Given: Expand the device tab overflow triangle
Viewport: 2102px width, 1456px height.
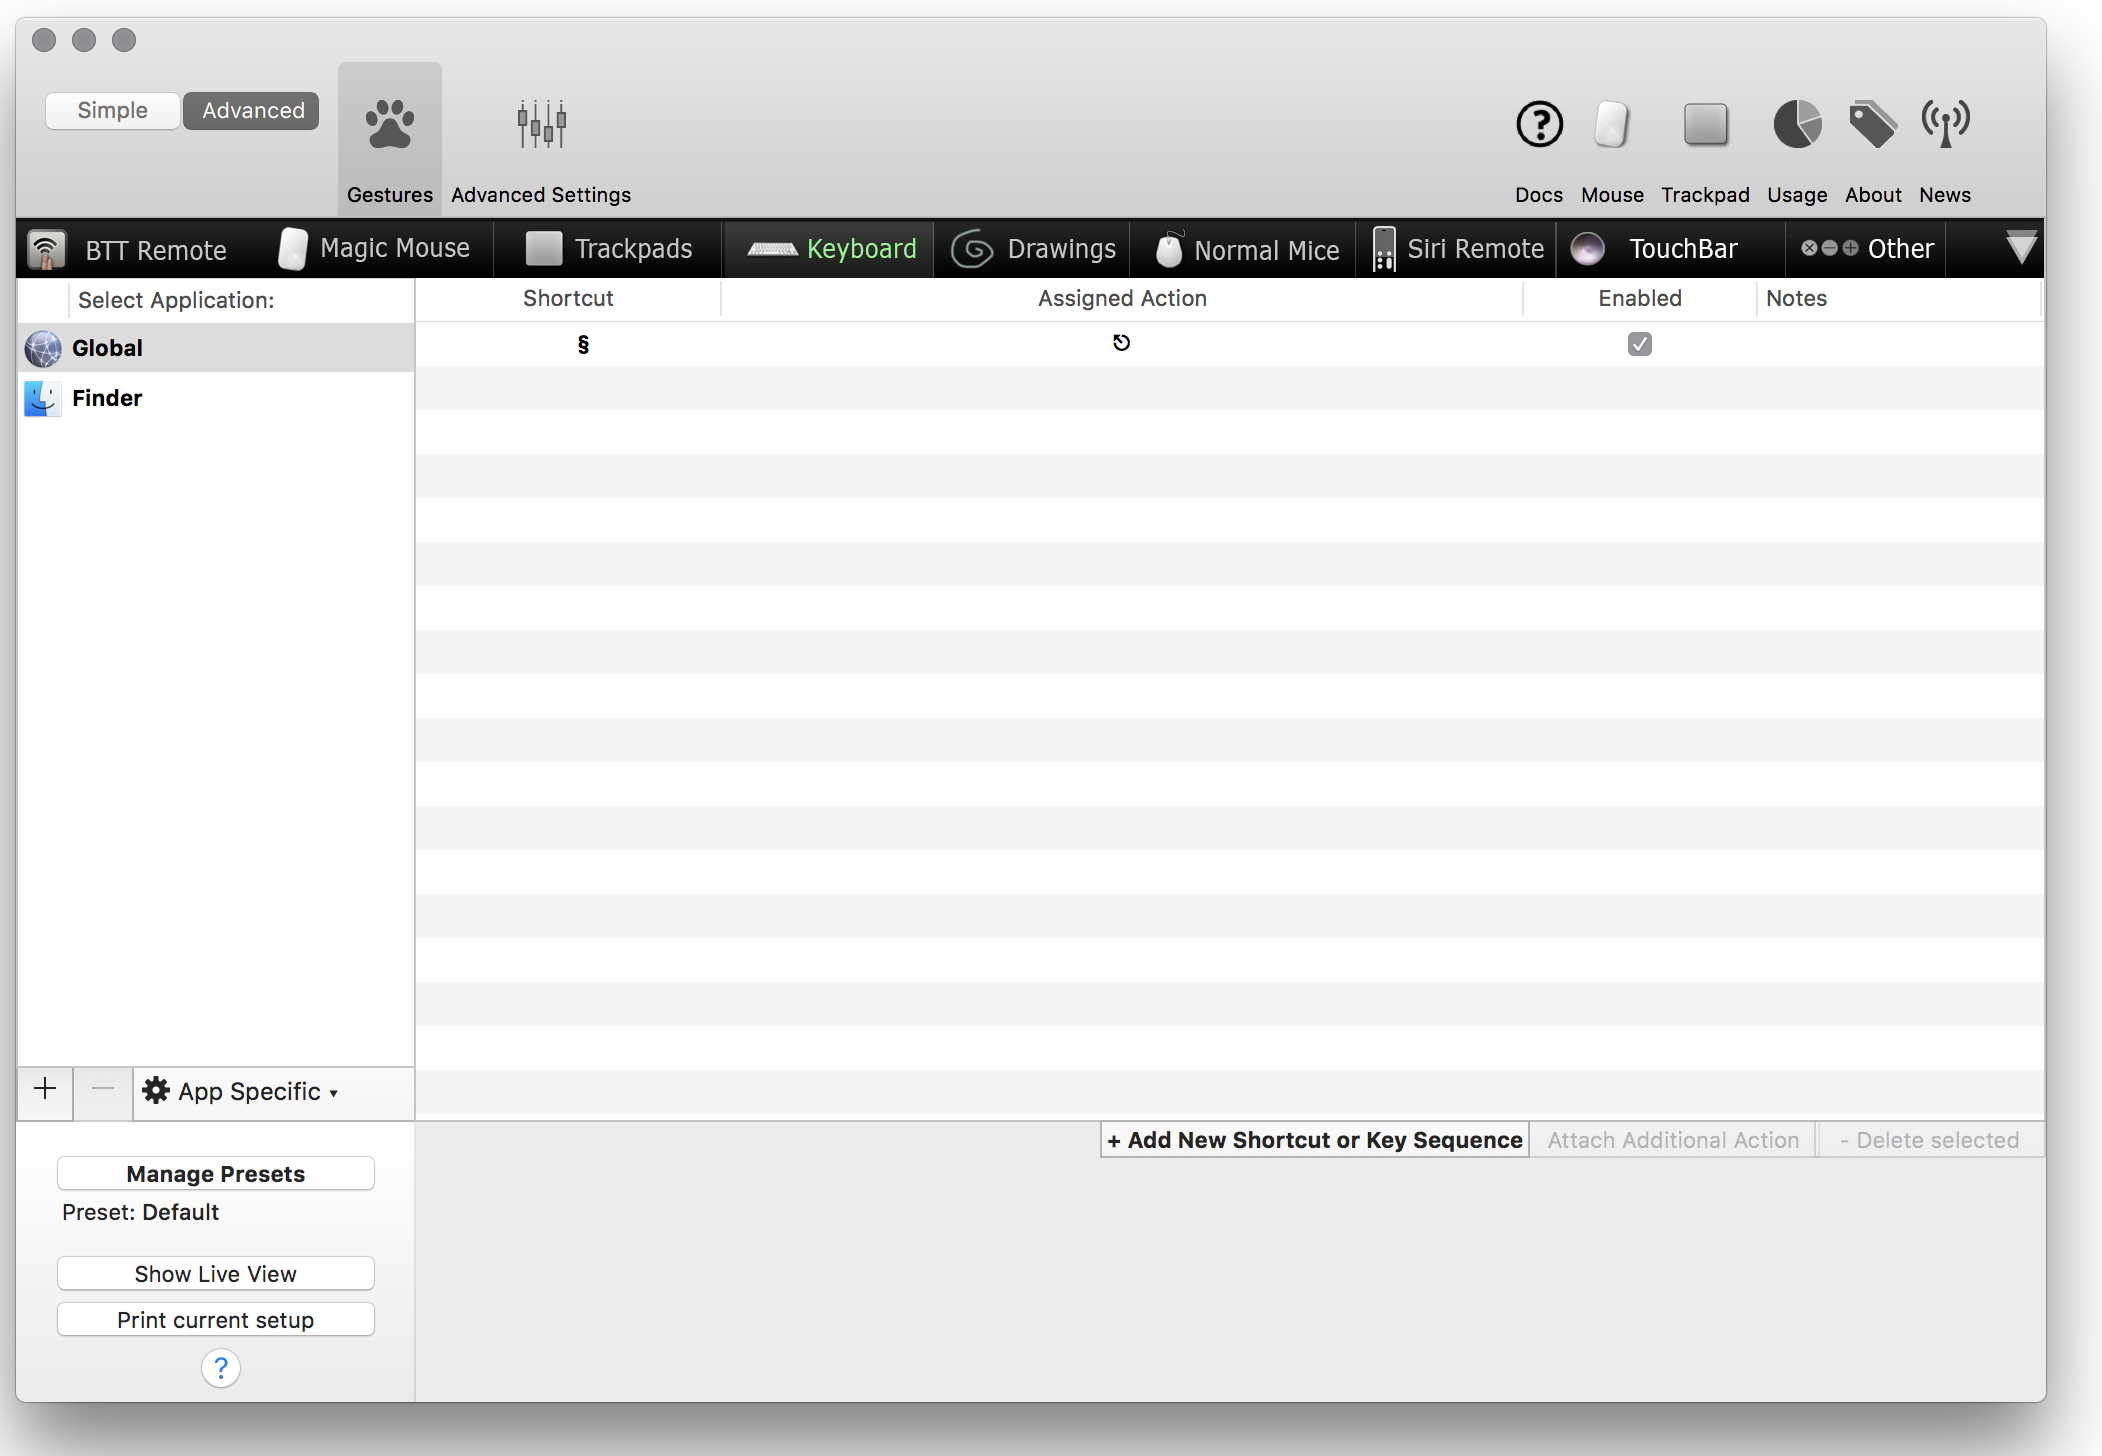Looking at the screenshot, I should 2021,248.
